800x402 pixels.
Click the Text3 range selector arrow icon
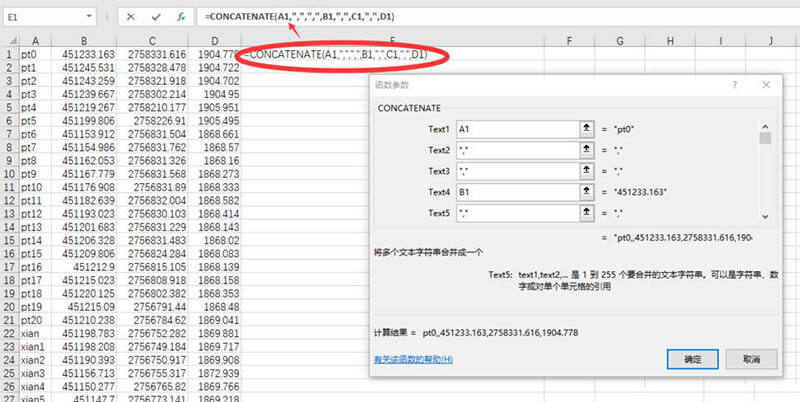(587, 171)
